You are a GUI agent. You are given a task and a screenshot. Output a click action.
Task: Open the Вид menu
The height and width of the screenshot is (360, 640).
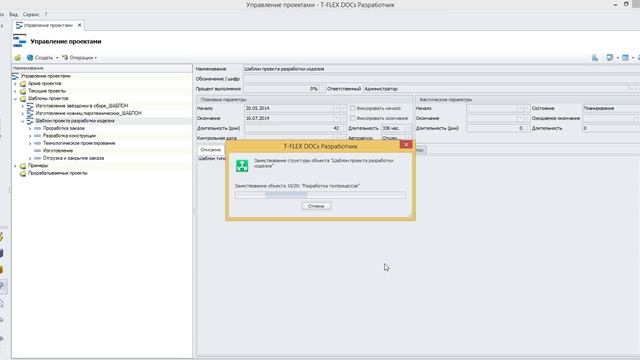13,14
